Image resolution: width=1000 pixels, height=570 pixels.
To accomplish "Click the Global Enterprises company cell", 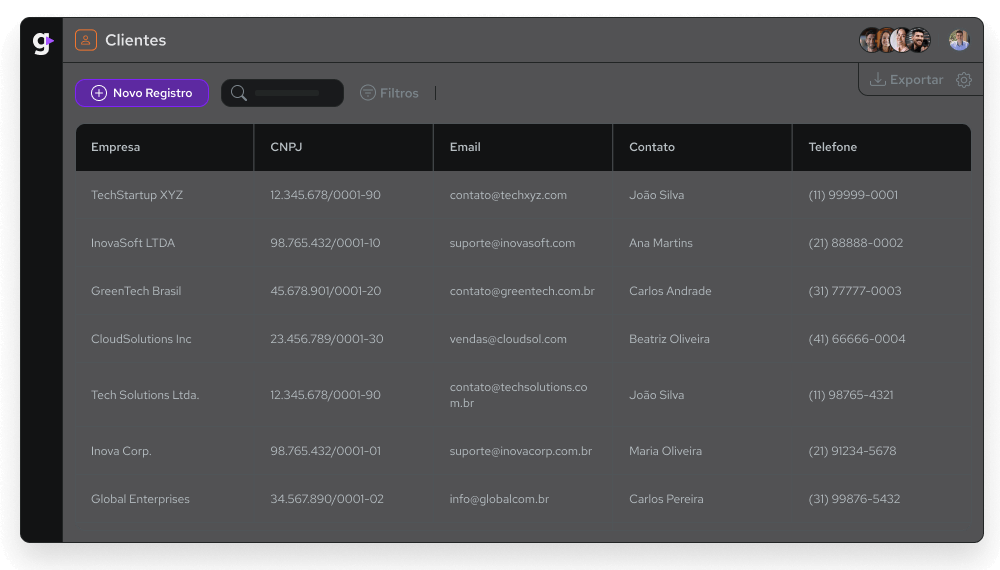I will click(x=140, y=499).
